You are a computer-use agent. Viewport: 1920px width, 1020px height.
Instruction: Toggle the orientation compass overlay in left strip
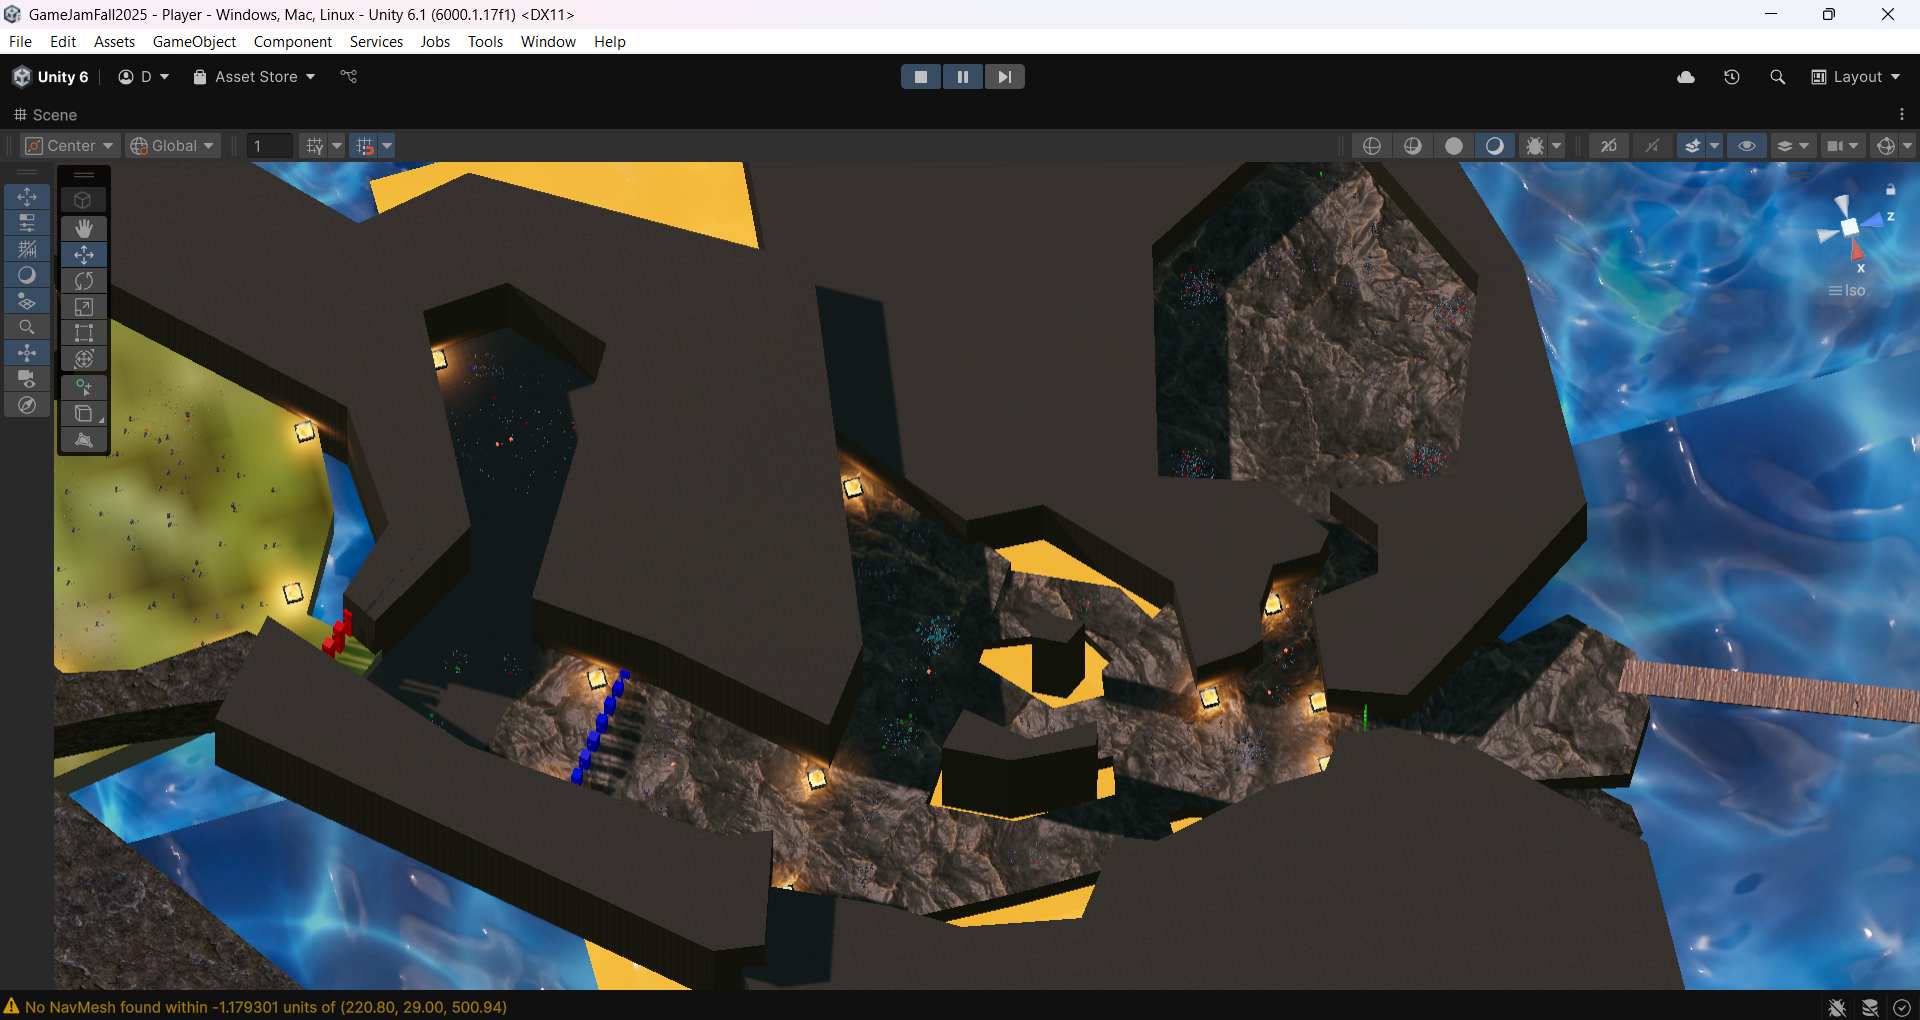click(27, 405)
